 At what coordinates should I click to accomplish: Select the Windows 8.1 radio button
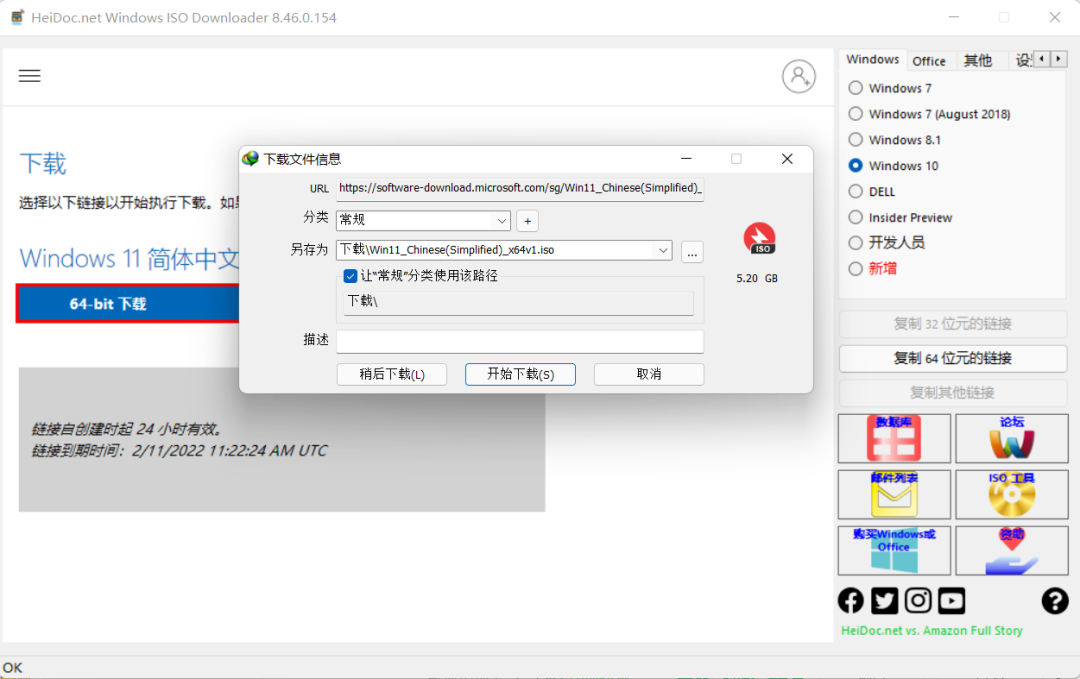[855, 139]
